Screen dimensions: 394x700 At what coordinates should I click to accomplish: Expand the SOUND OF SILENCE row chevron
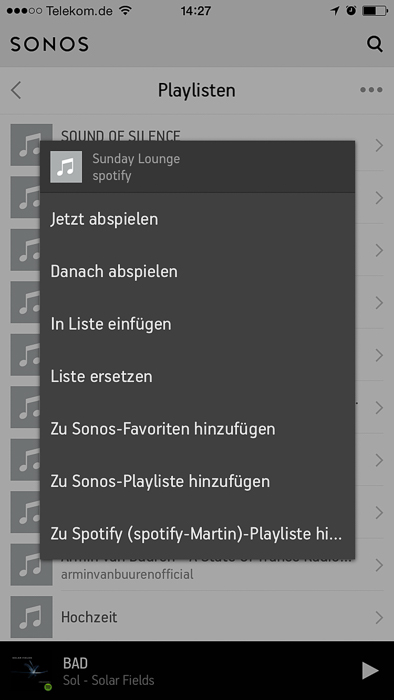(x=379, y=145)
